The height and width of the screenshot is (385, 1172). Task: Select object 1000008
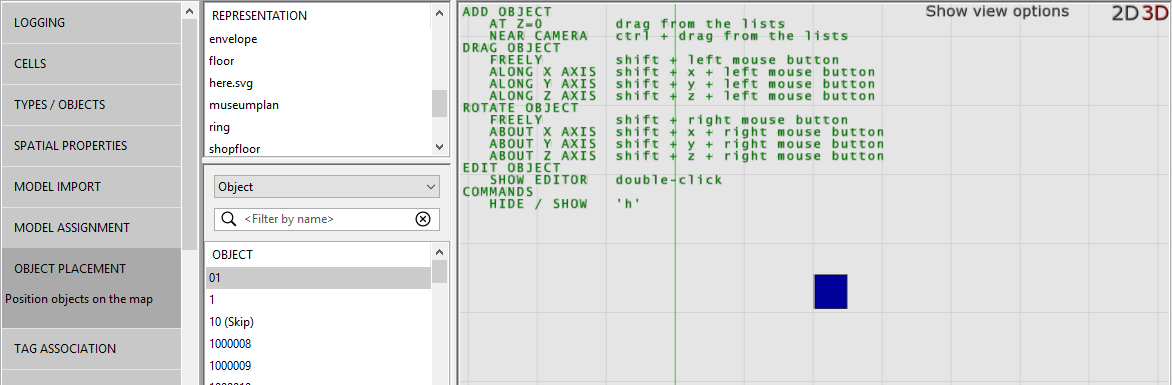(318, 344)
